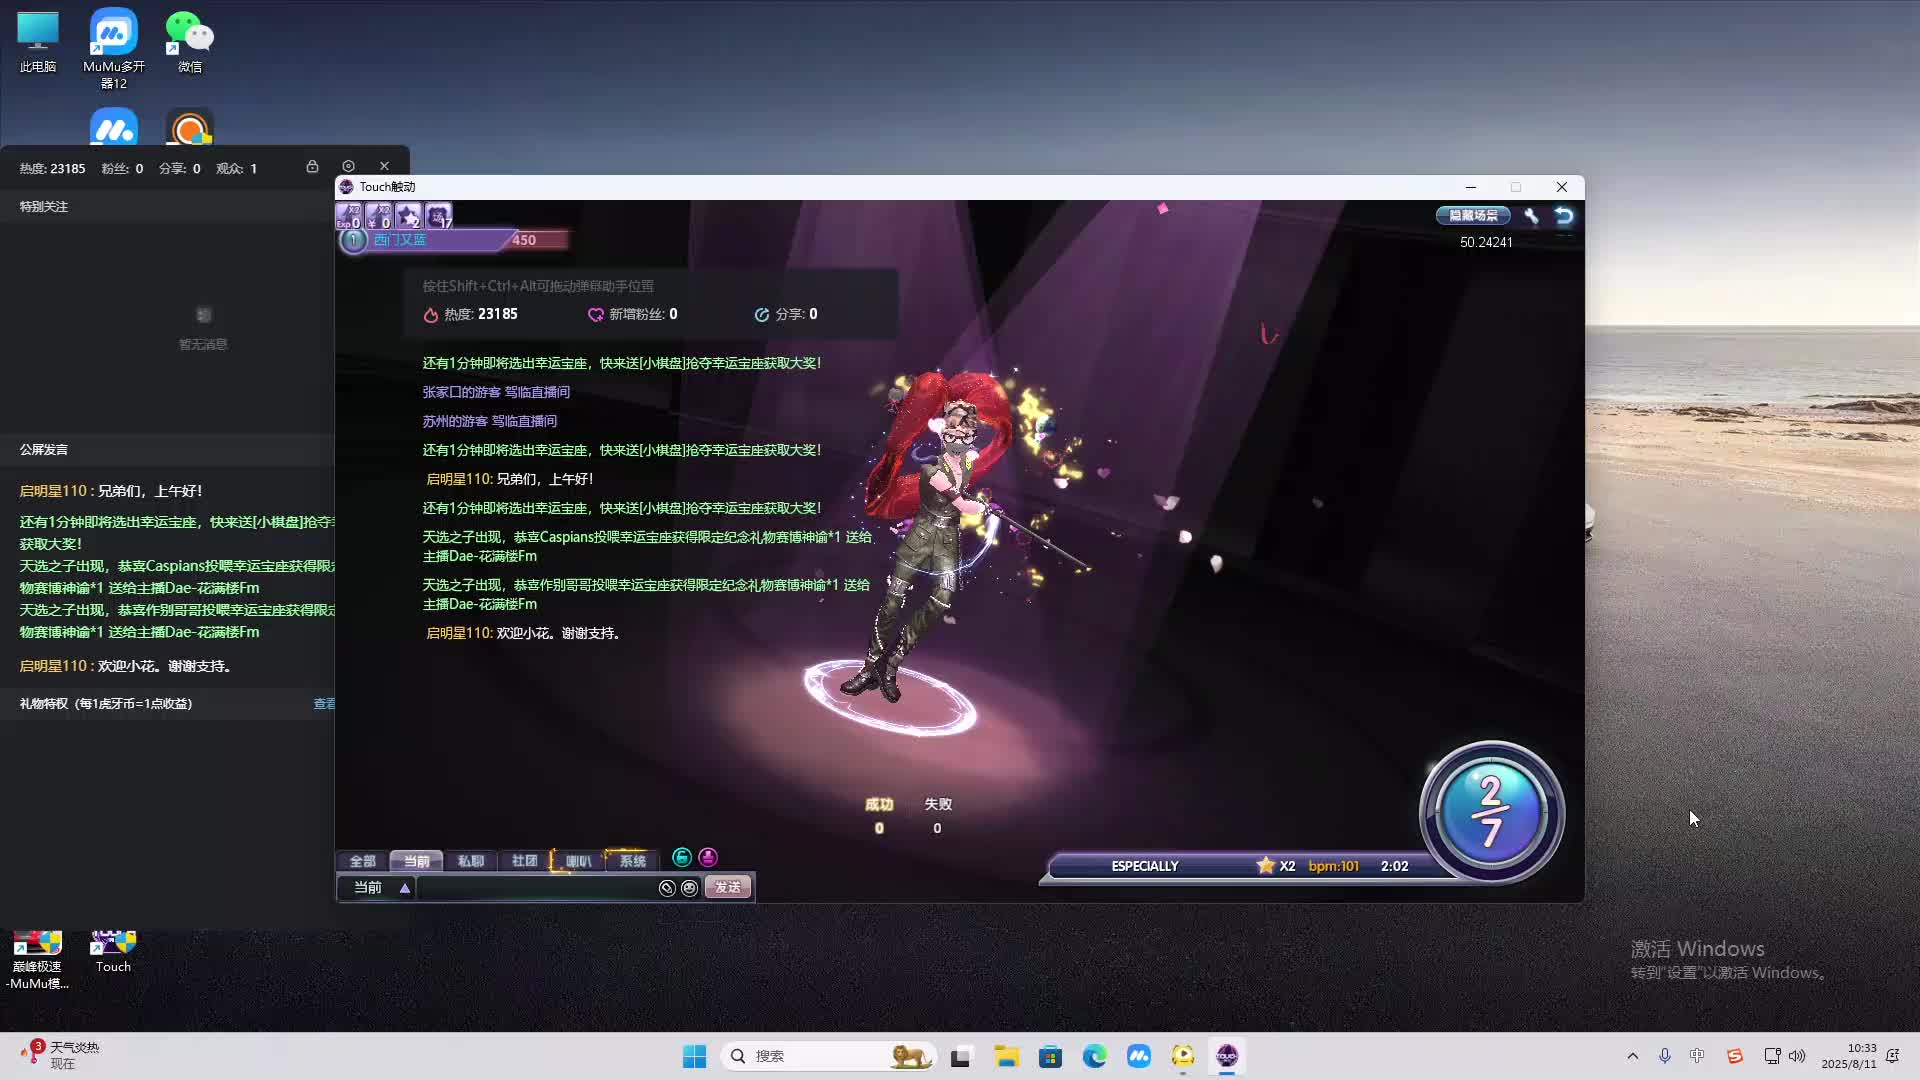Toggle 隐藏场景 hide scene button
The image size is (1920, 1080).
[1473, 215]
